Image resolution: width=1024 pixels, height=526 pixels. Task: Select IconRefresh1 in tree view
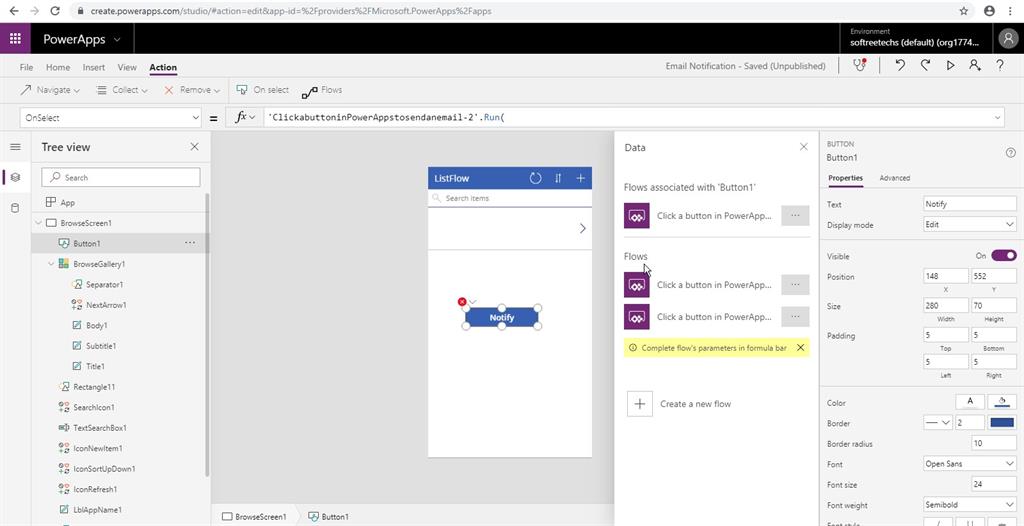click(x=95, y=489)
